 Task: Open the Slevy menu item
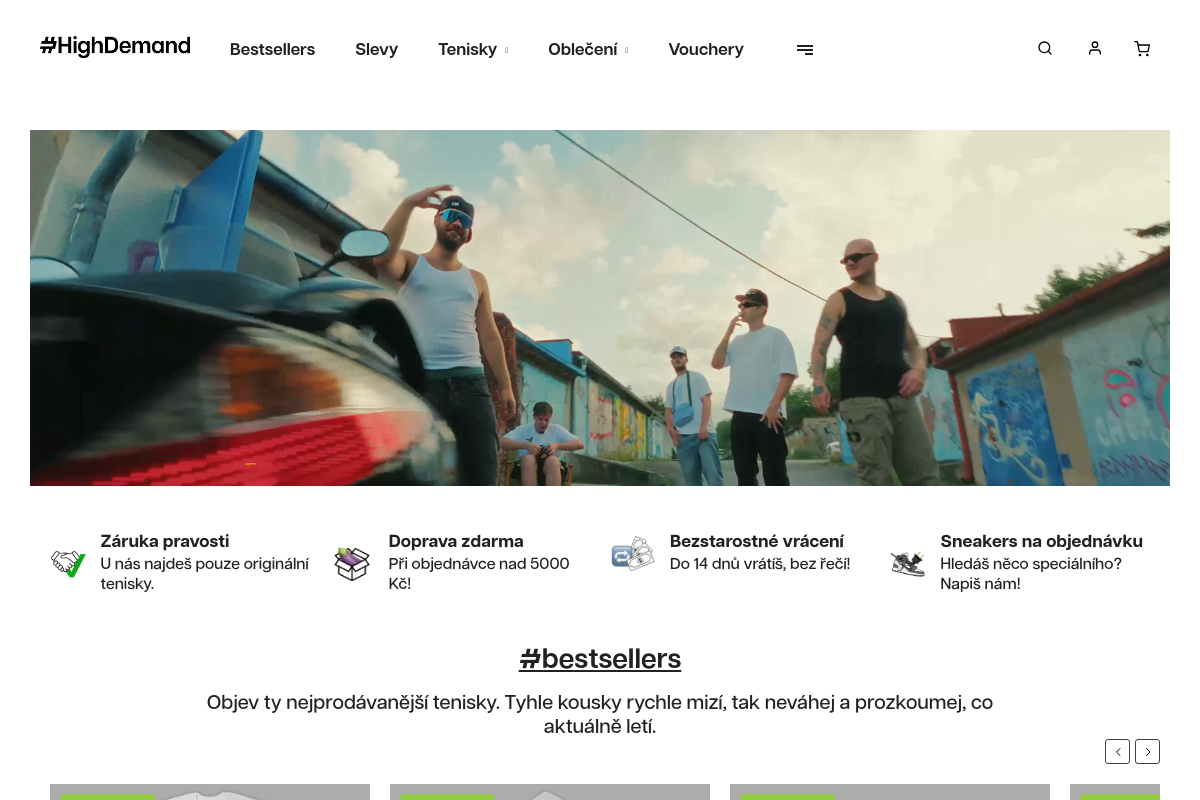click(377, 49)
